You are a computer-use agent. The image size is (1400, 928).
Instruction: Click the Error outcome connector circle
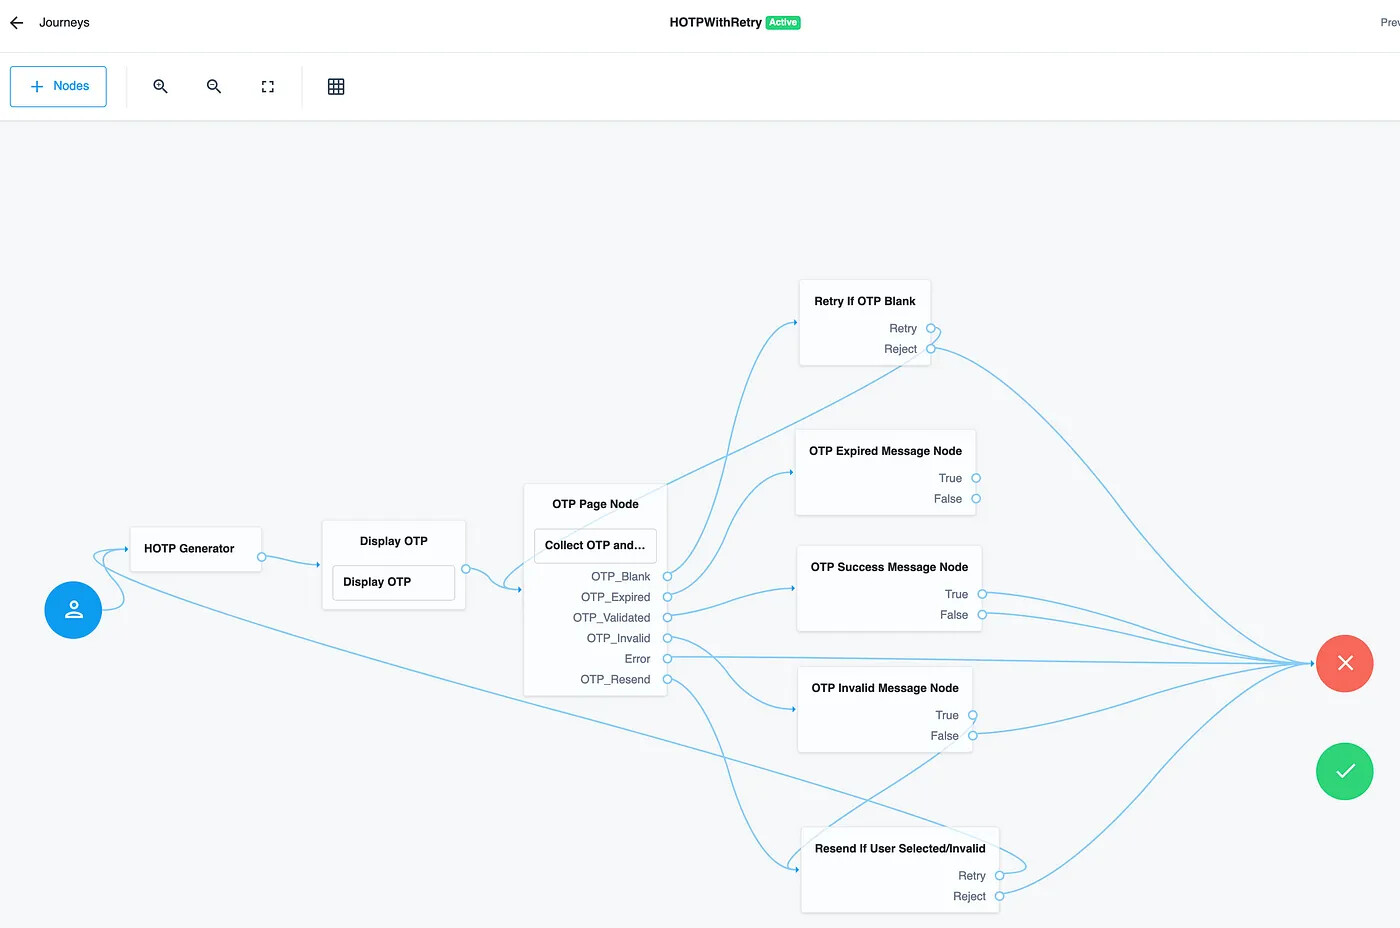pyautogui.click(x=667, y=659)
